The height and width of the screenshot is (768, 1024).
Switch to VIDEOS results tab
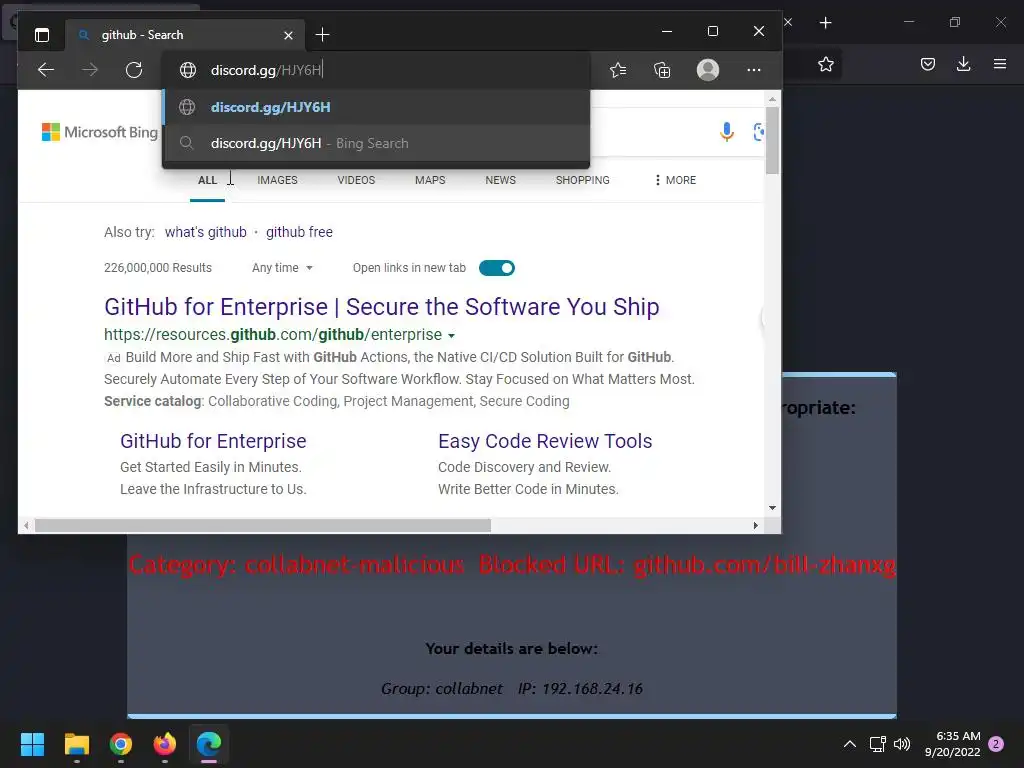click(356, 180)
